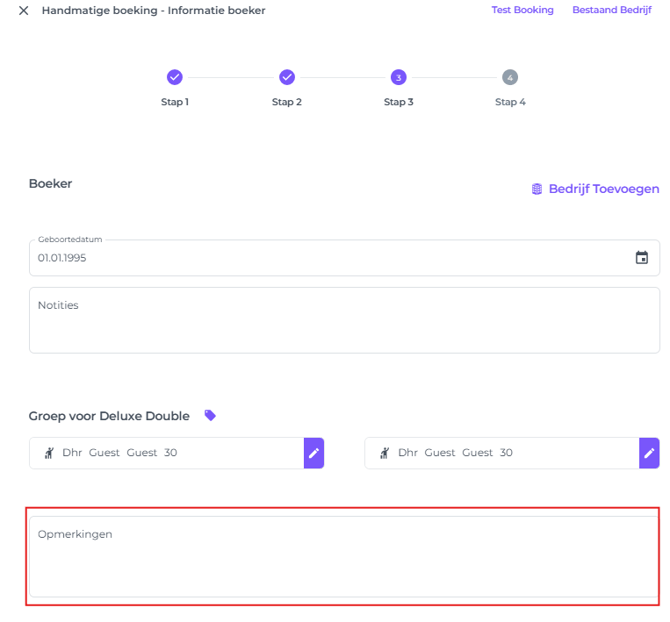Close the Handmatige boeking dialog
Screen dimensions: 670x622
(x=23, y=11)
